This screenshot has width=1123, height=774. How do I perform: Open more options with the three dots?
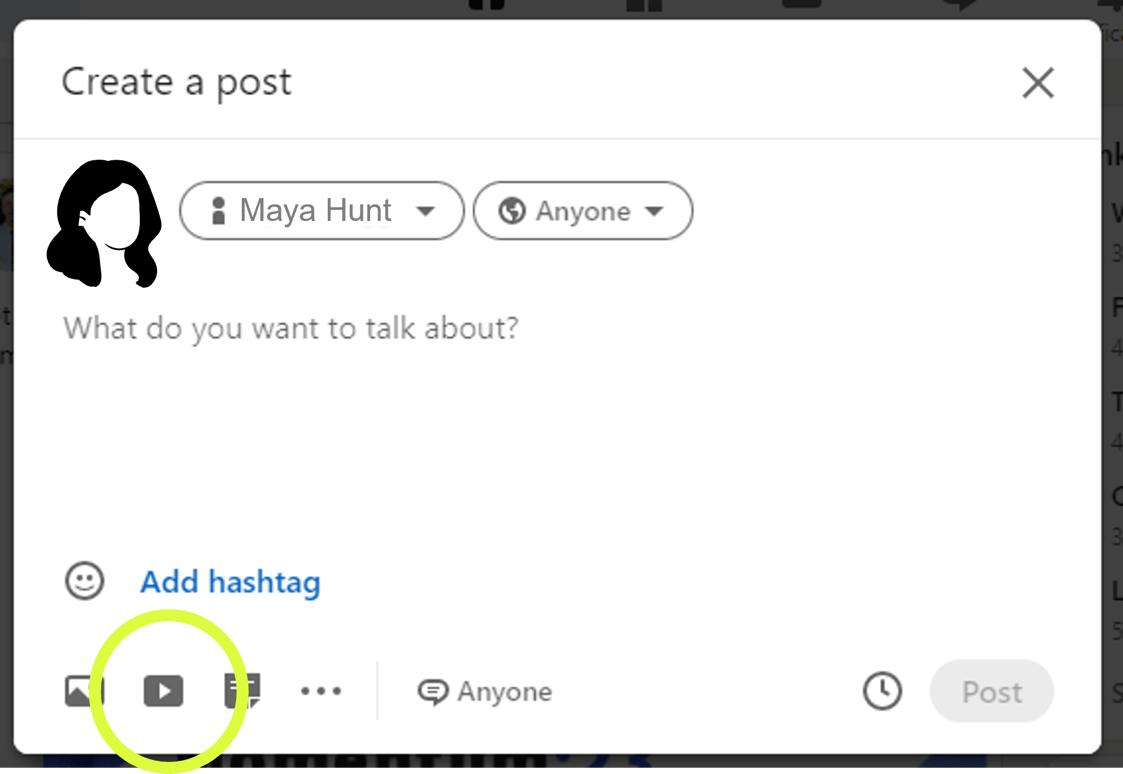coord(321,691)
